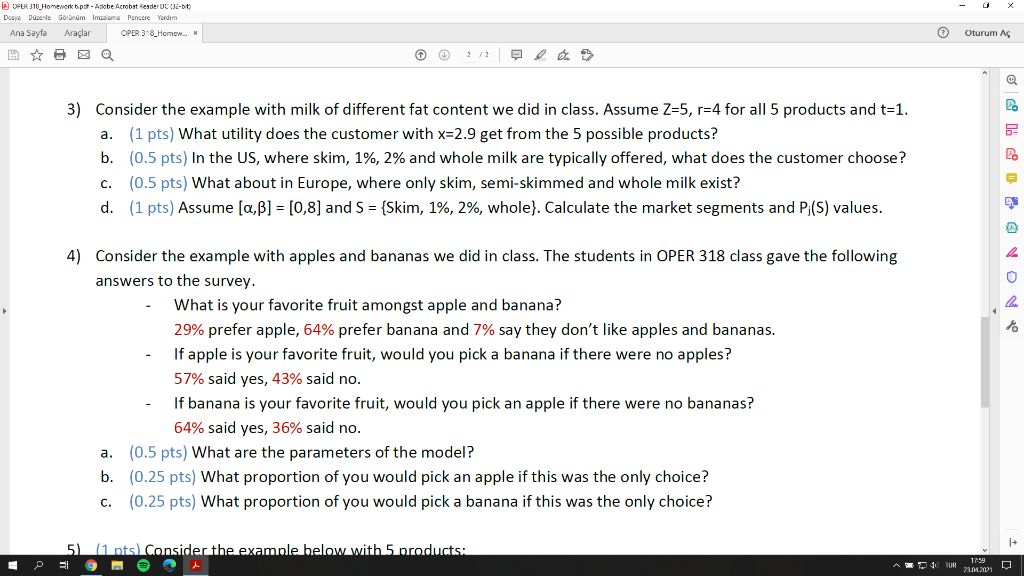Viewport: 1024px width, 576px height.
Task: Launch Google Chrome from the taskbar
Action: point(90,565)
